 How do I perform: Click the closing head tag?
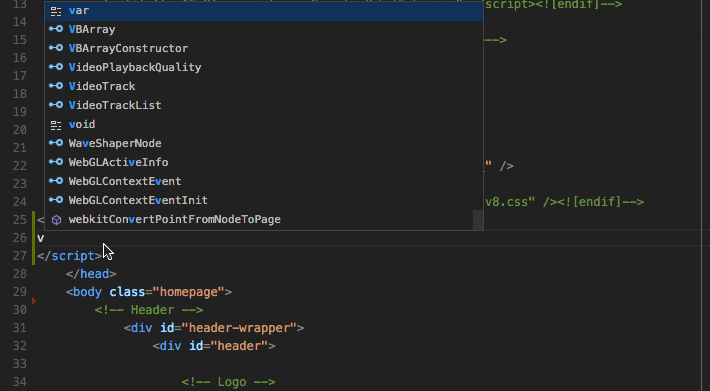click(x=91, y=274)
